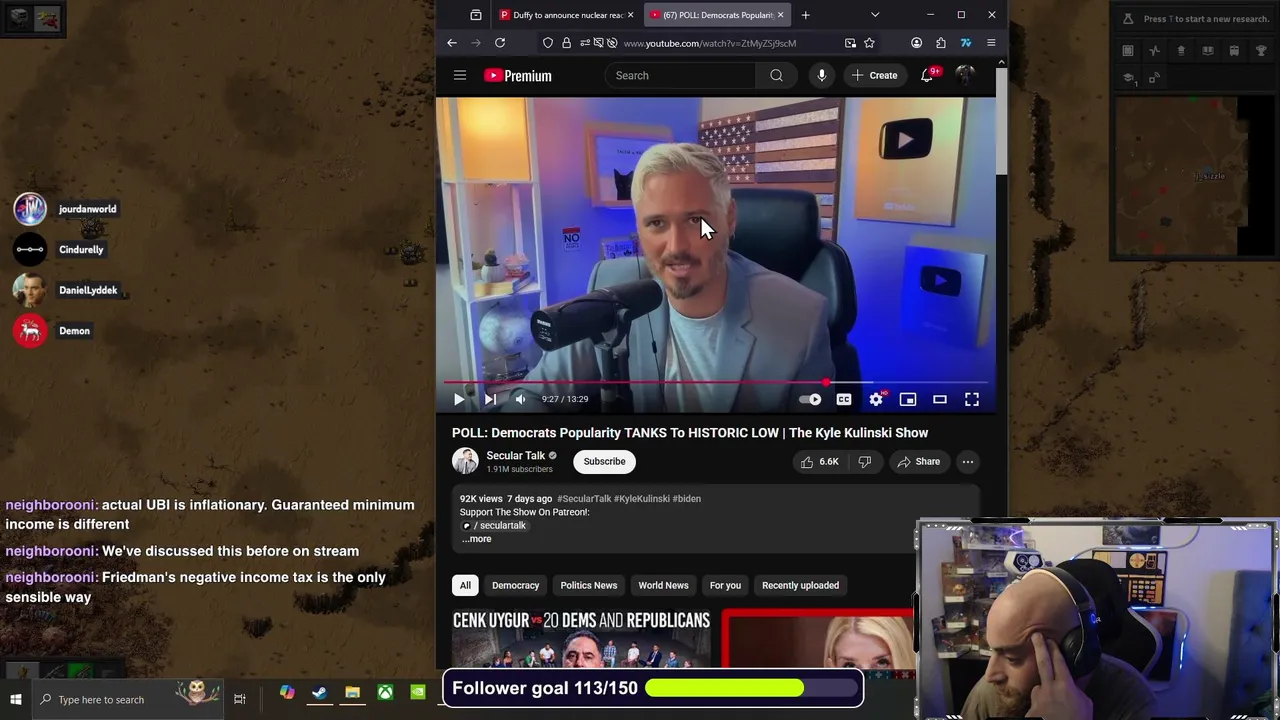This screenshot has height=720, width=1280.
Task: Open patreon /seculartalk link
Action: tap(494, 525)
